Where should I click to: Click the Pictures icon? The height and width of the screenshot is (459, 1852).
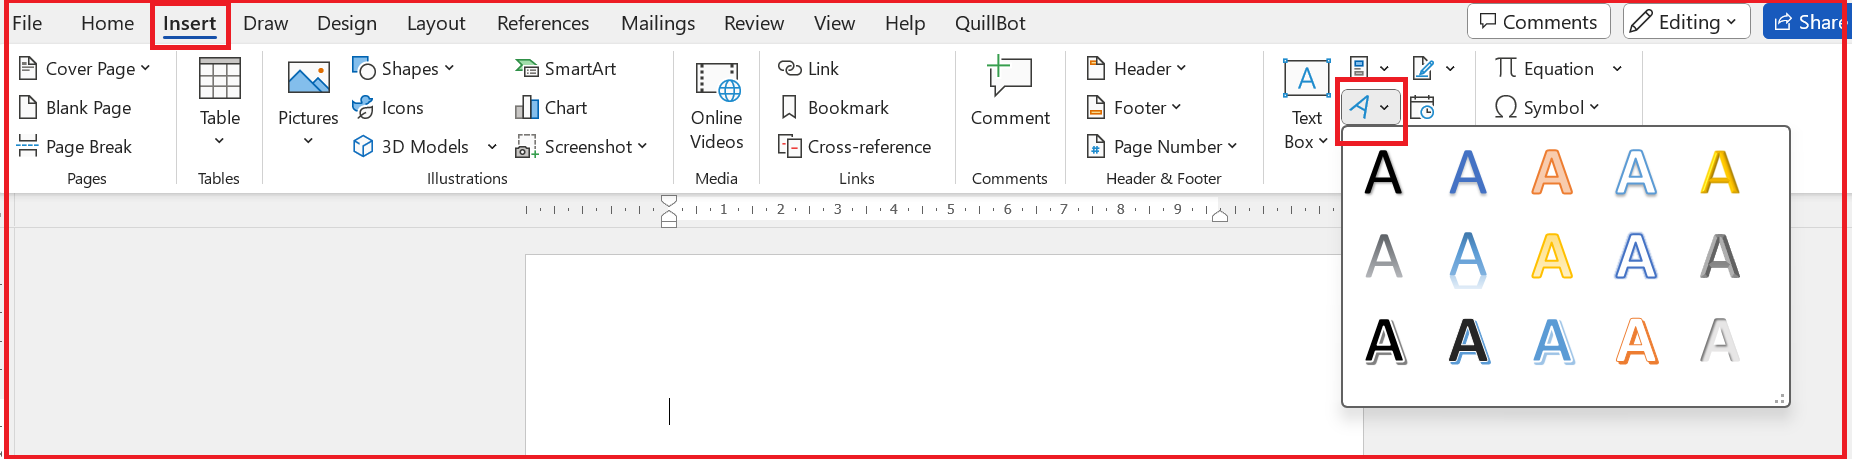(308, 78)
